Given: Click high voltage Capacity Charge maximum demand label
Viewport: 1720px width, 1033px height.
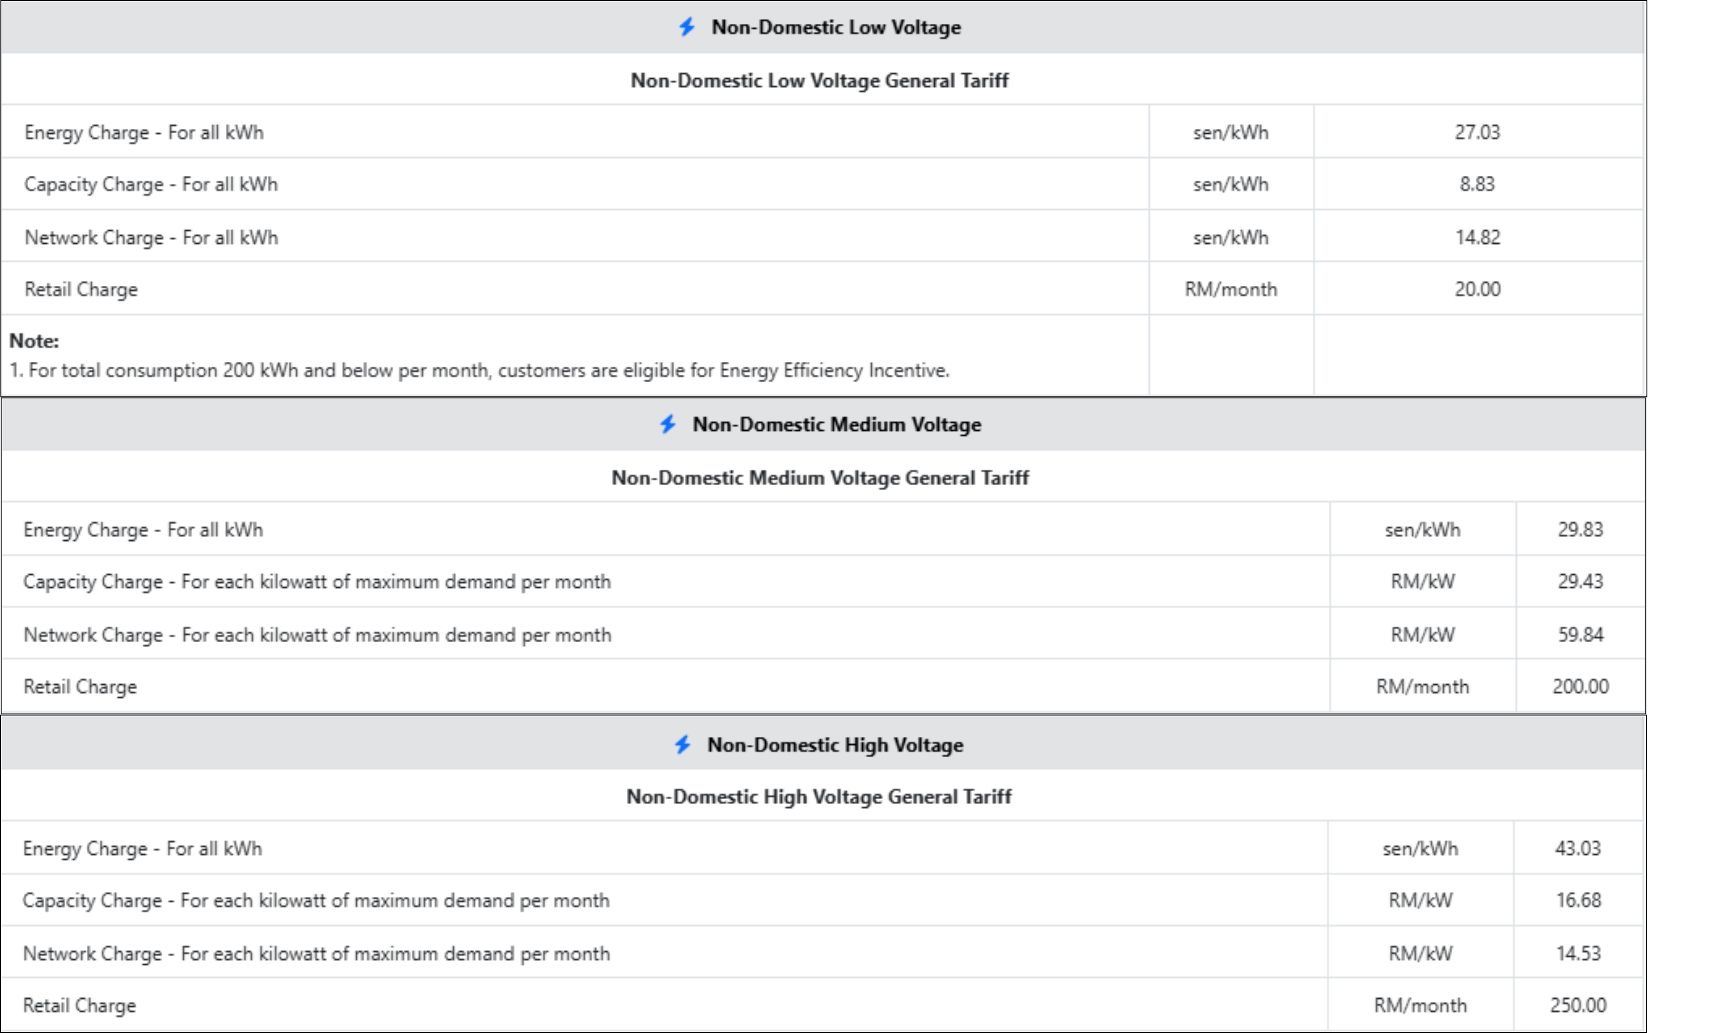Looking at the screenshot, I should 316,900.
